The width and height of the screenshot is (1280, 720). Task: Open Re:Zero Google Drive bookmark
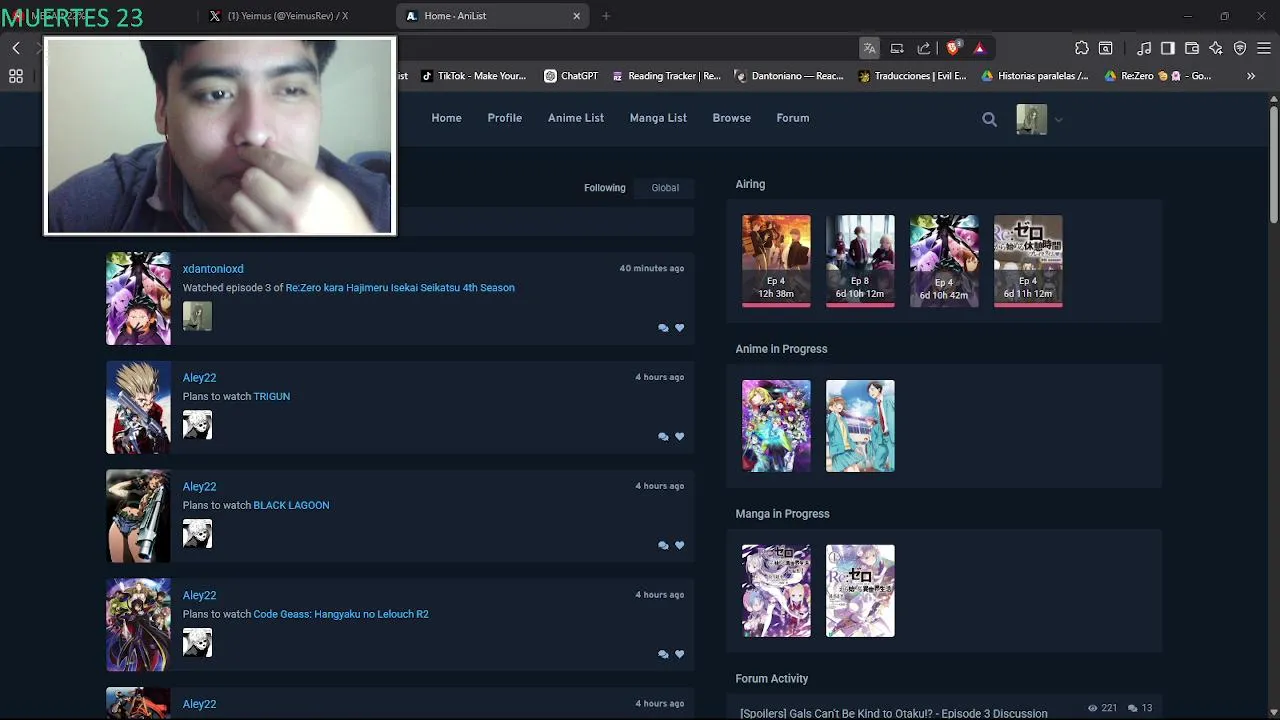1158,76
